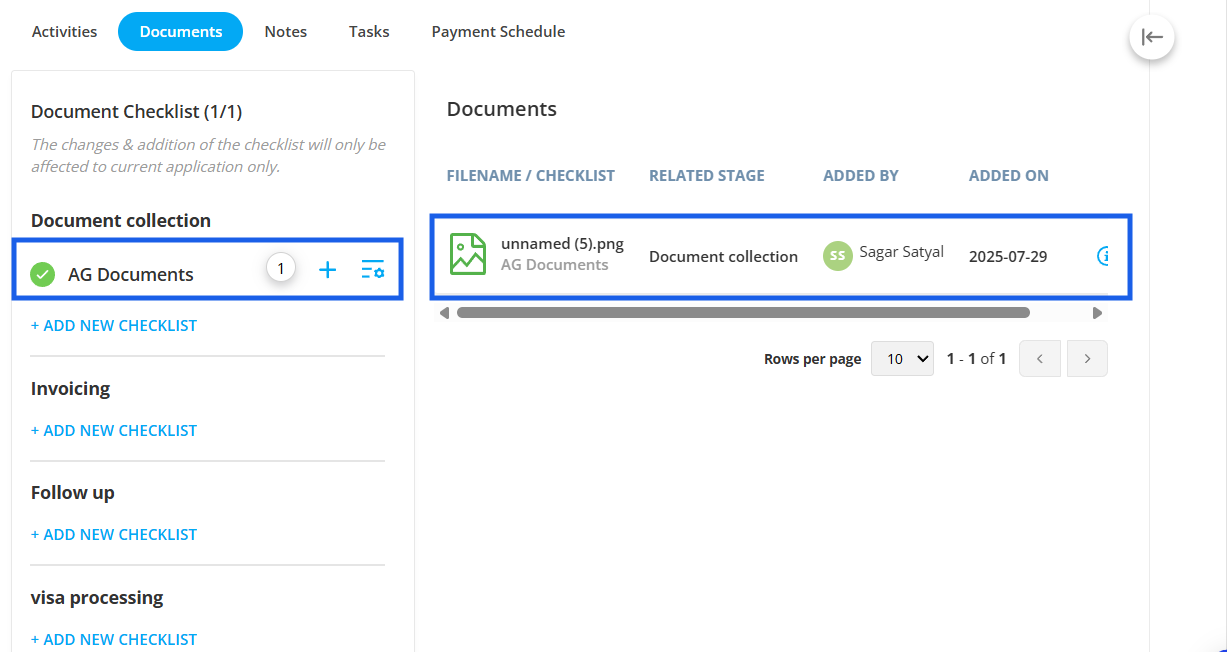Screen dimensions: 1227x652
Task: Click the ADDED BY column header
Action: (x=861, y=175)
